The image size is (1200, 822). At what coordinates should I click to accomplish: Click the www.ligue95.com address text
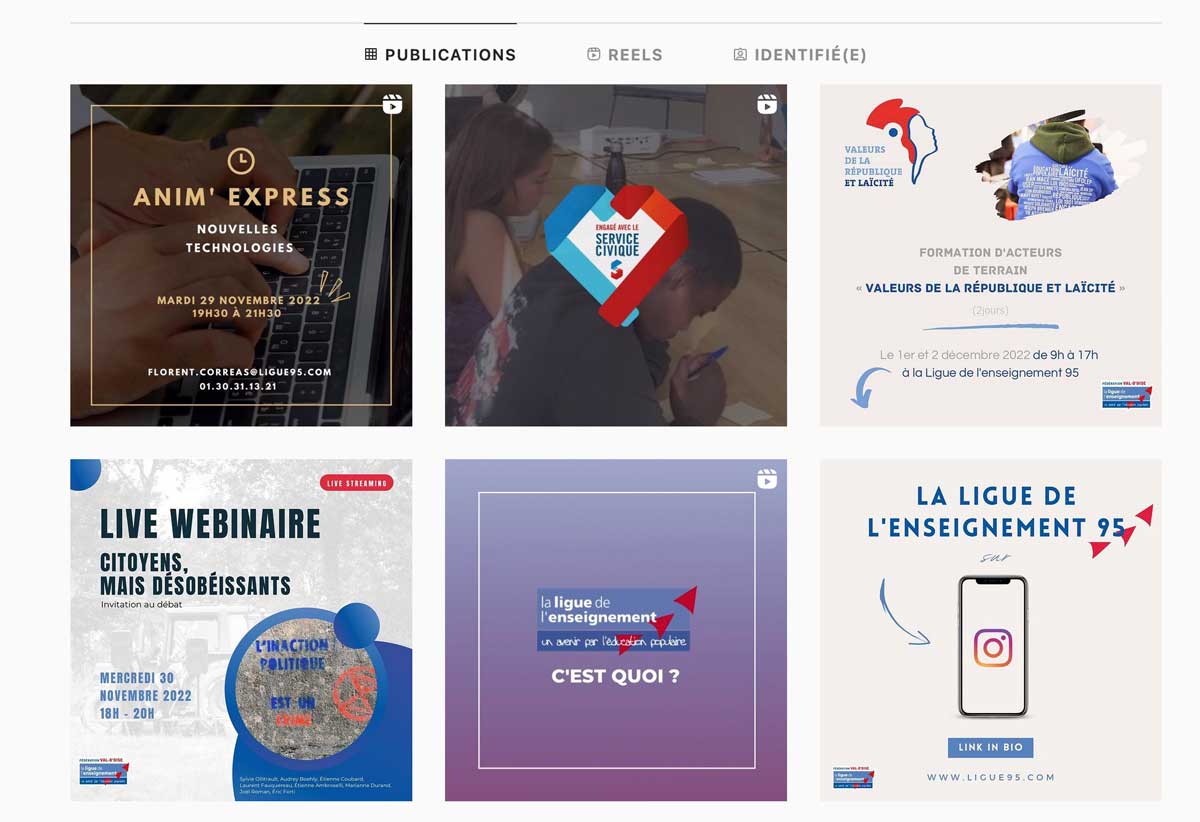[x=990, y=777]
